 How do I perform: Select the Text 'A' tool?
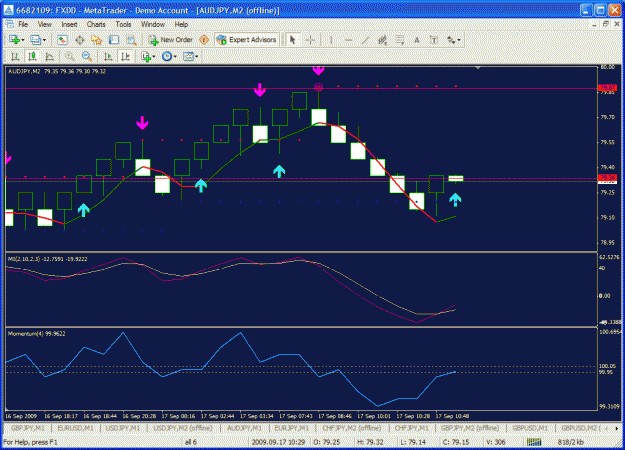point(417,40)
